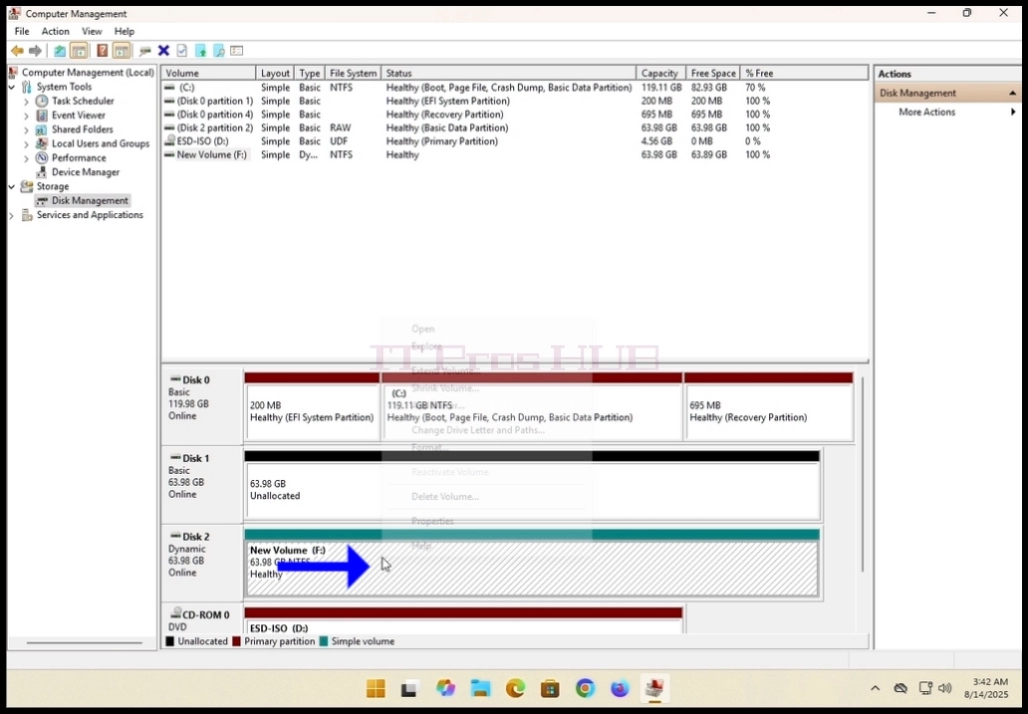Collapse the Storage tree node
Image resolution: width=1028 pixels, height=714 pixels.
point(12,186)
